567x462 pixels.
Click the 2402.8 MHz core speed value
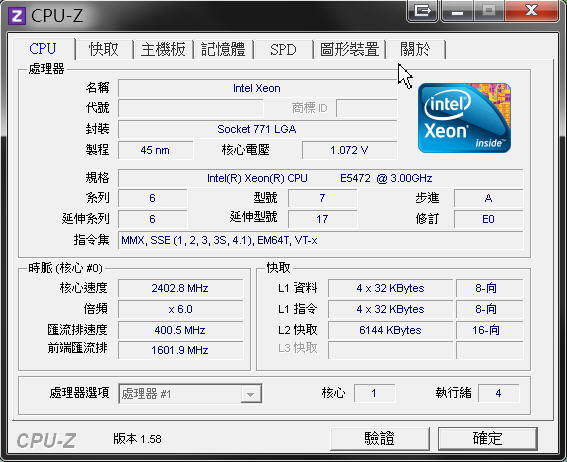tap(180, 288)
